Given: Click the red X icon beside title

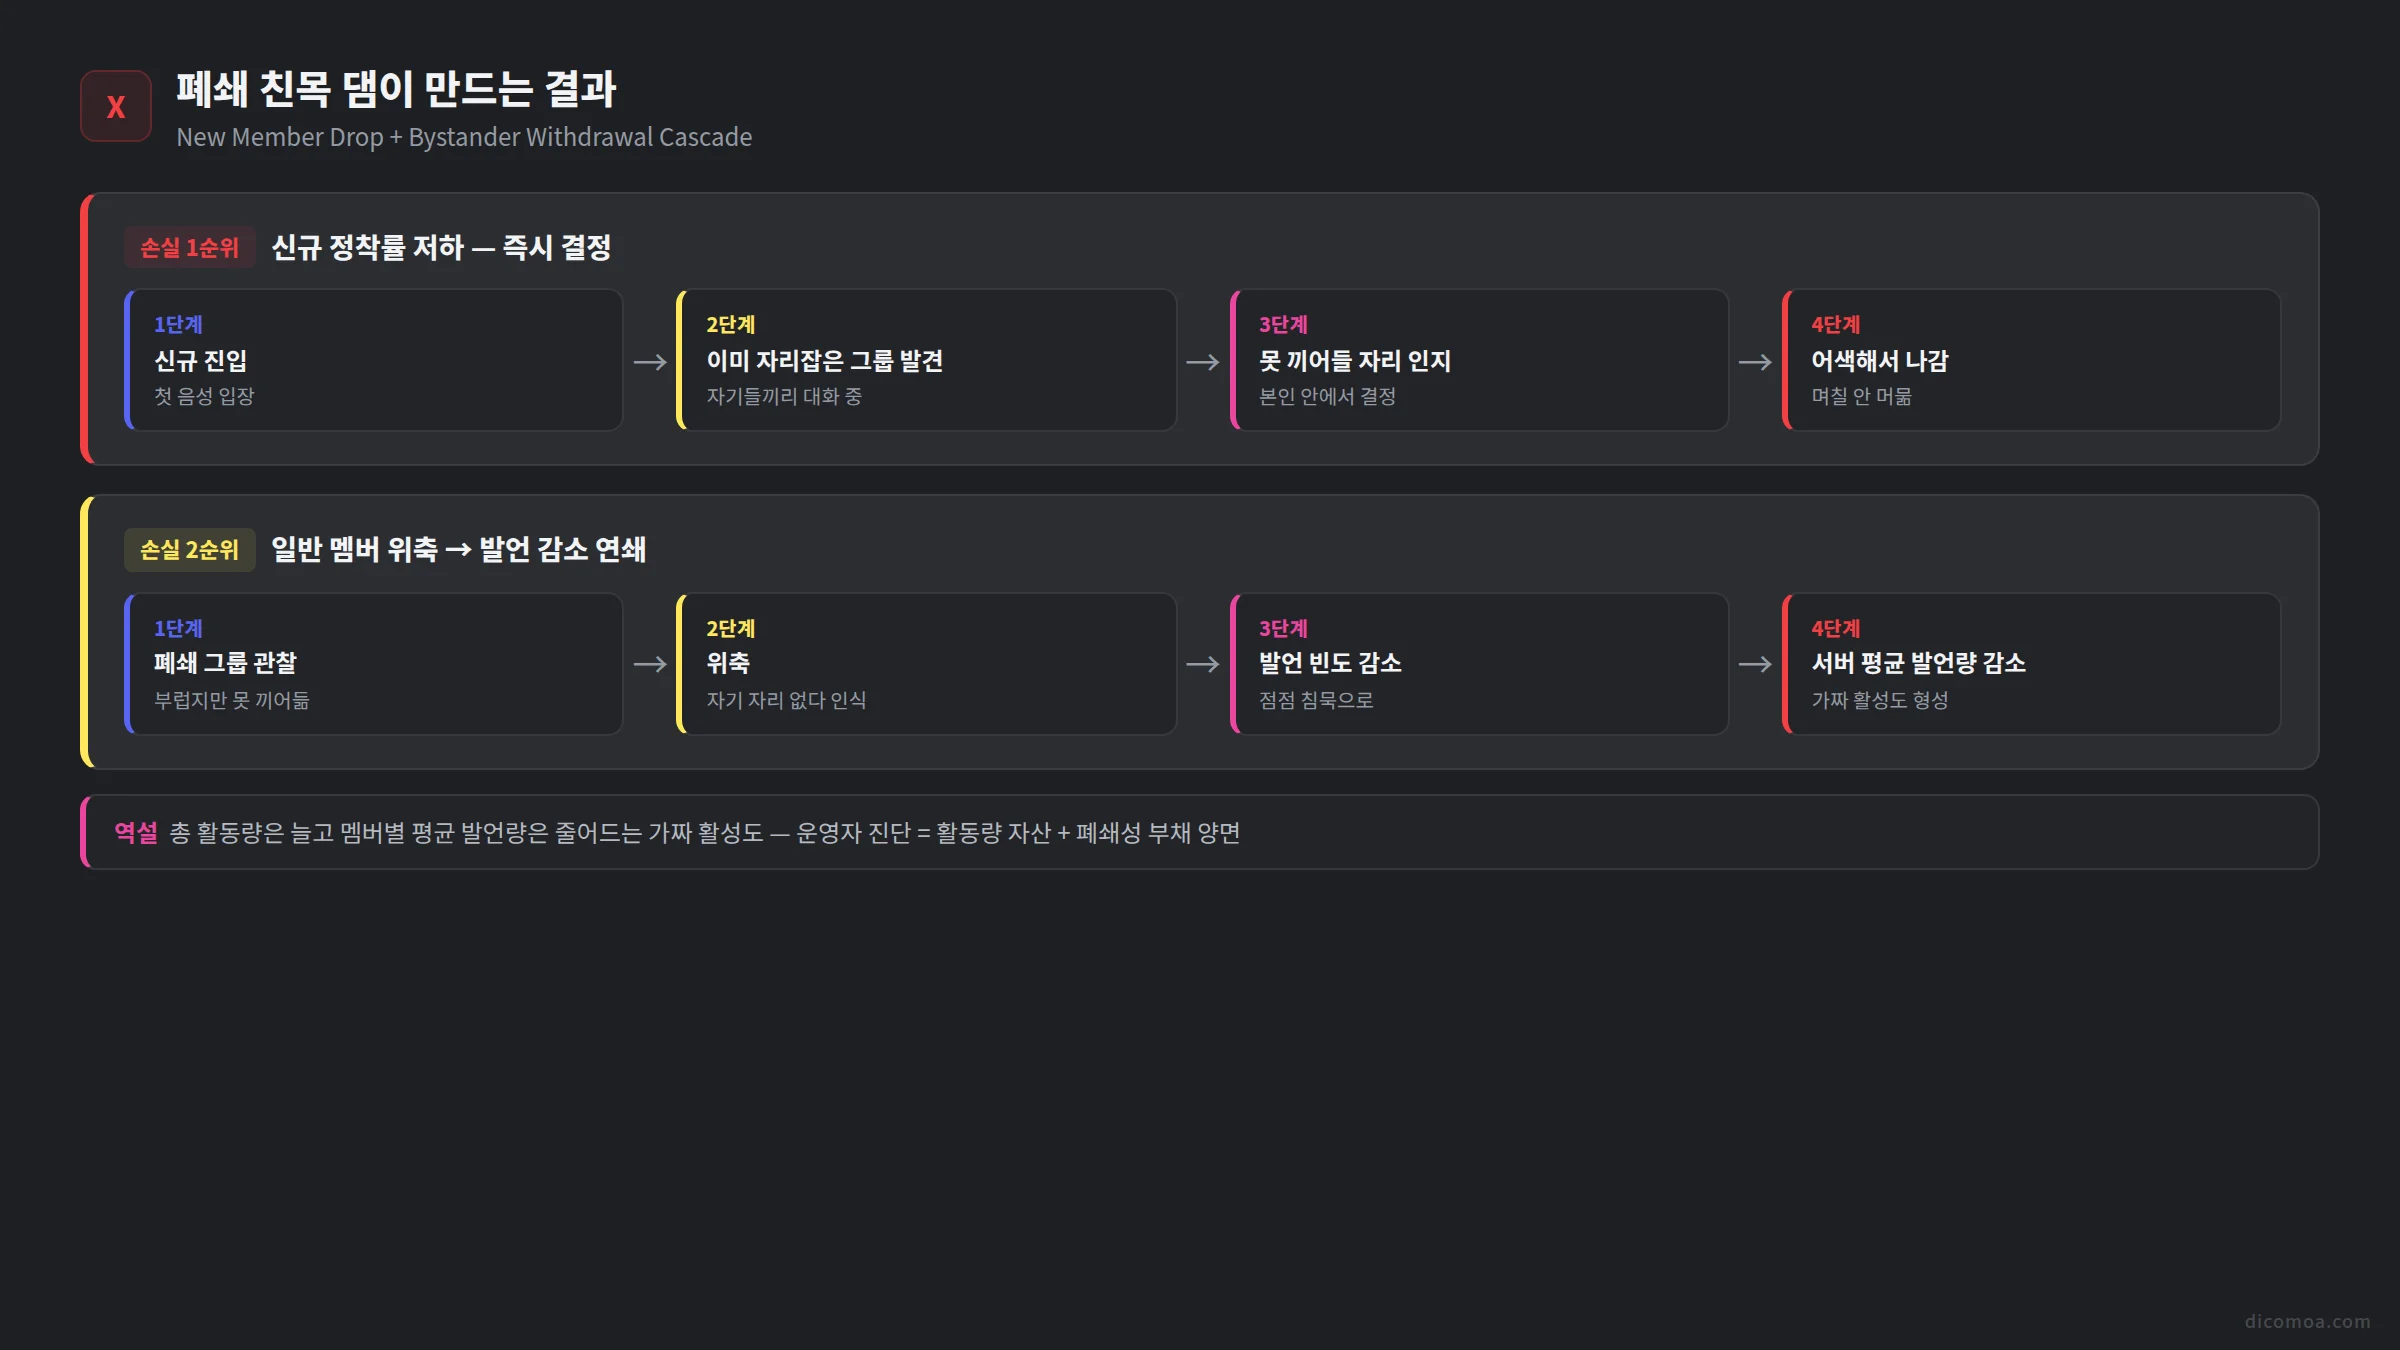Looking at the screenshot, I should point(116,106).
